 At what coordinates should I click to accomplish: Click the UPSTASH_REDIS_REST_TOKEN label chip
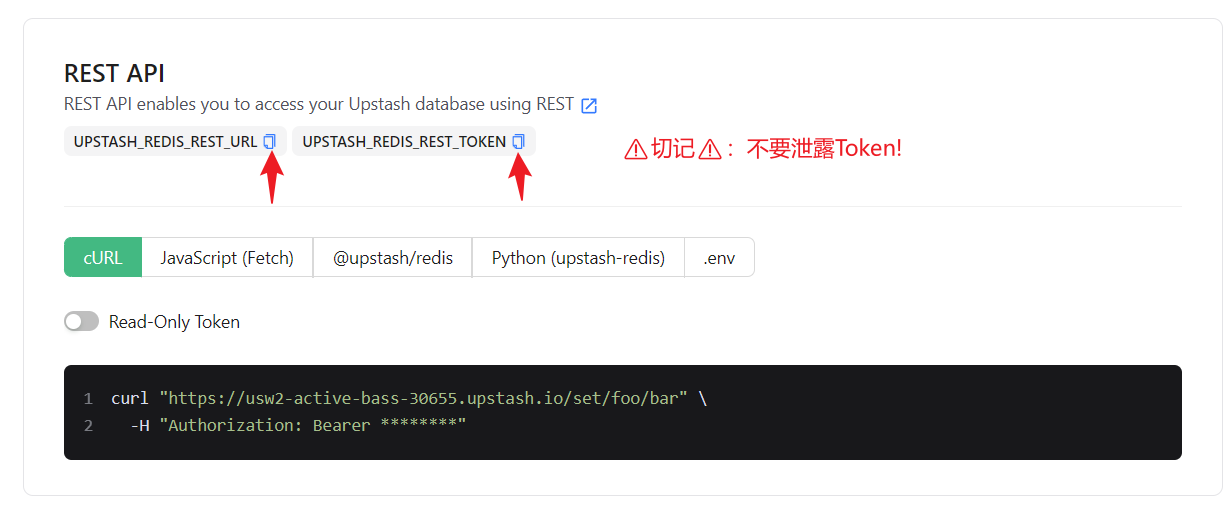403,142
